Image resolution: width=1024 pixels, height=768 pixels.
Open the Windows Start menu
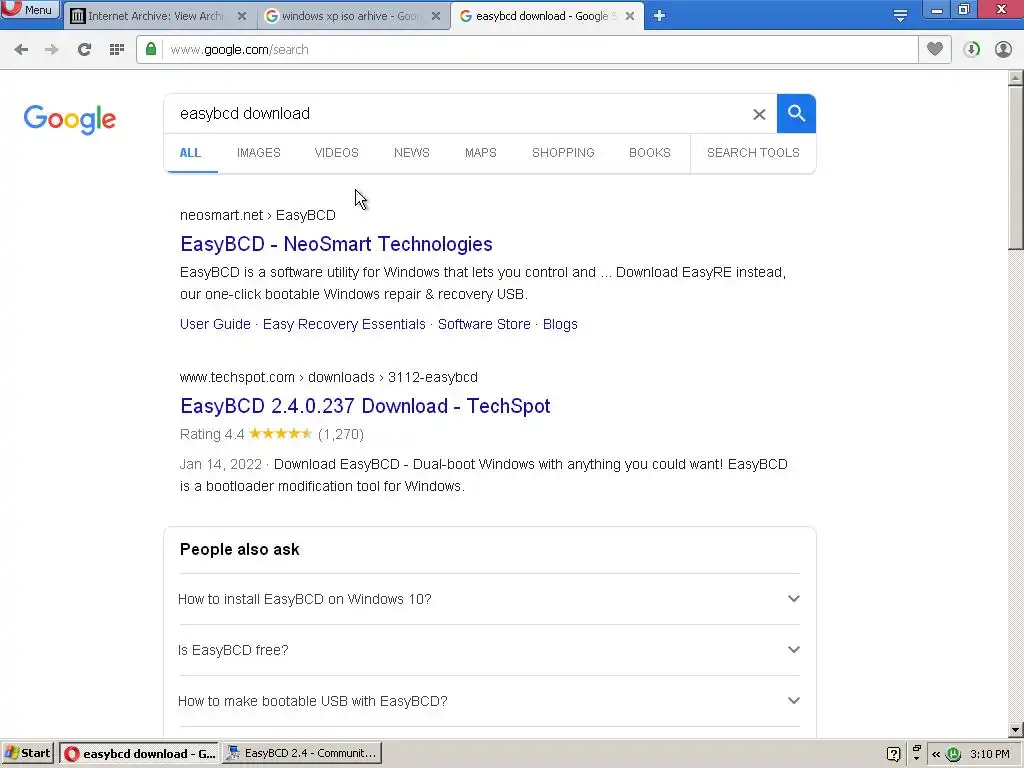[28, 753]
